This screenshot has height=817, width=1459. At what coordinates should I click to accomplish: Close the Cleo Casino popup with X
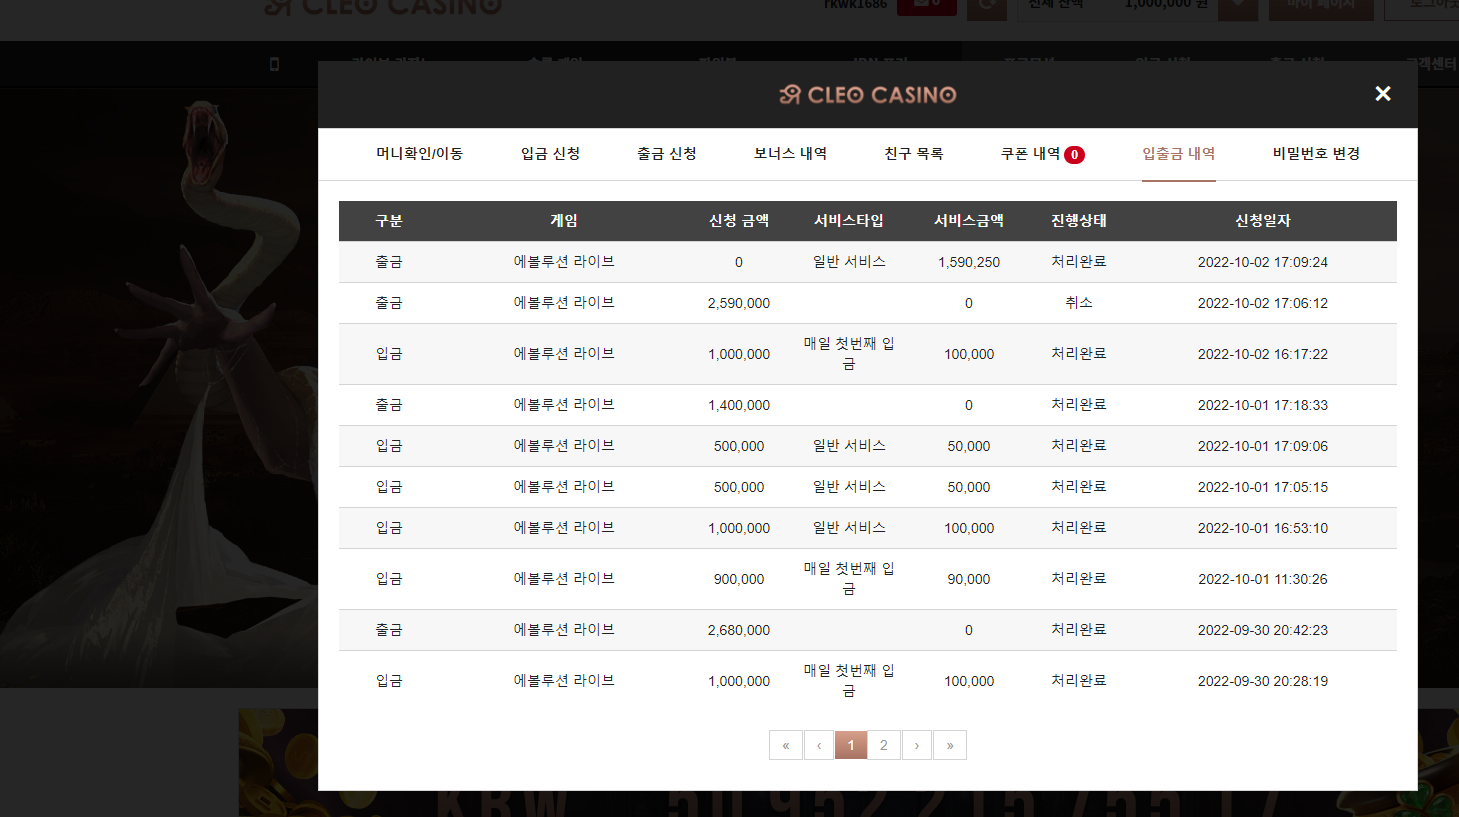tap(1383, 93)
